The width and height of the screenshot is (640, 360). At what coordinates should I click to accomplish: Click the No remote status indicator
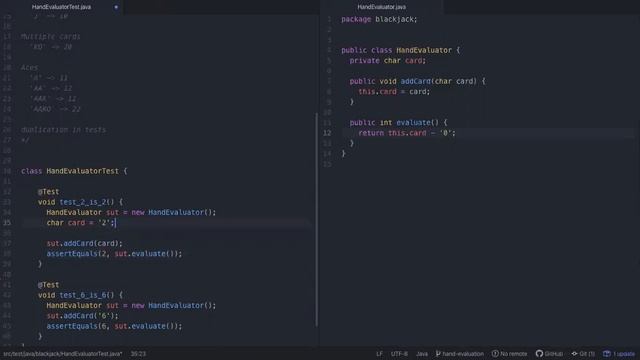point(509,354)
